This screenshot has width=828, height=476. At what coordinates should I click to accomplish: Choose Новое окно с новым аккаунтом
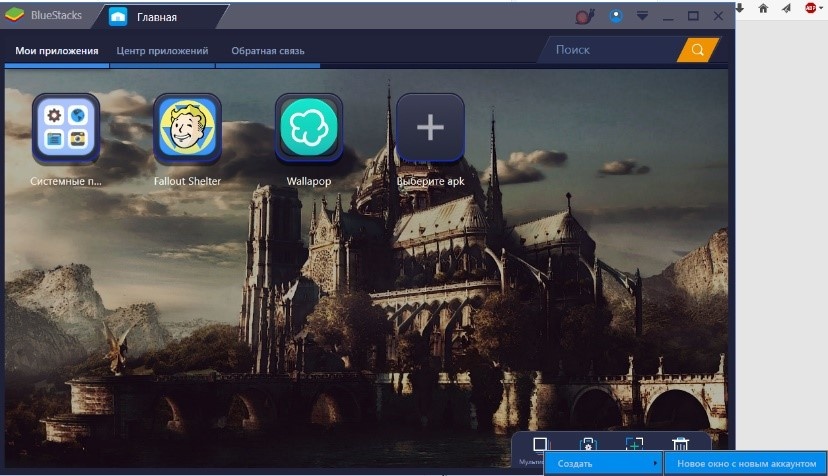click(746, 463)
